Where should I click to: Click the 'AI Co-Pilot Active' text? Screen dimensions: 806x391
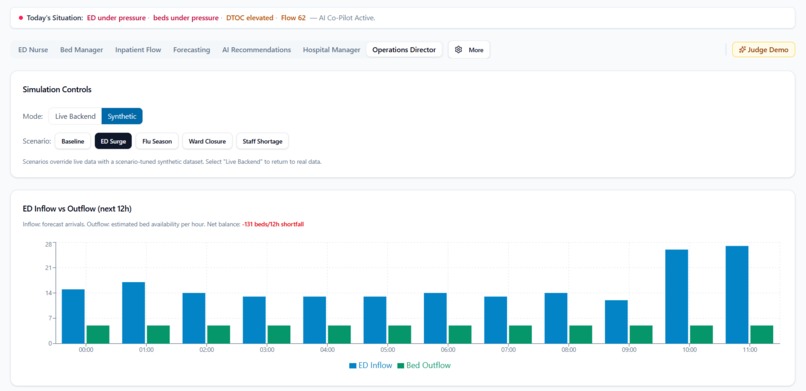347,18
